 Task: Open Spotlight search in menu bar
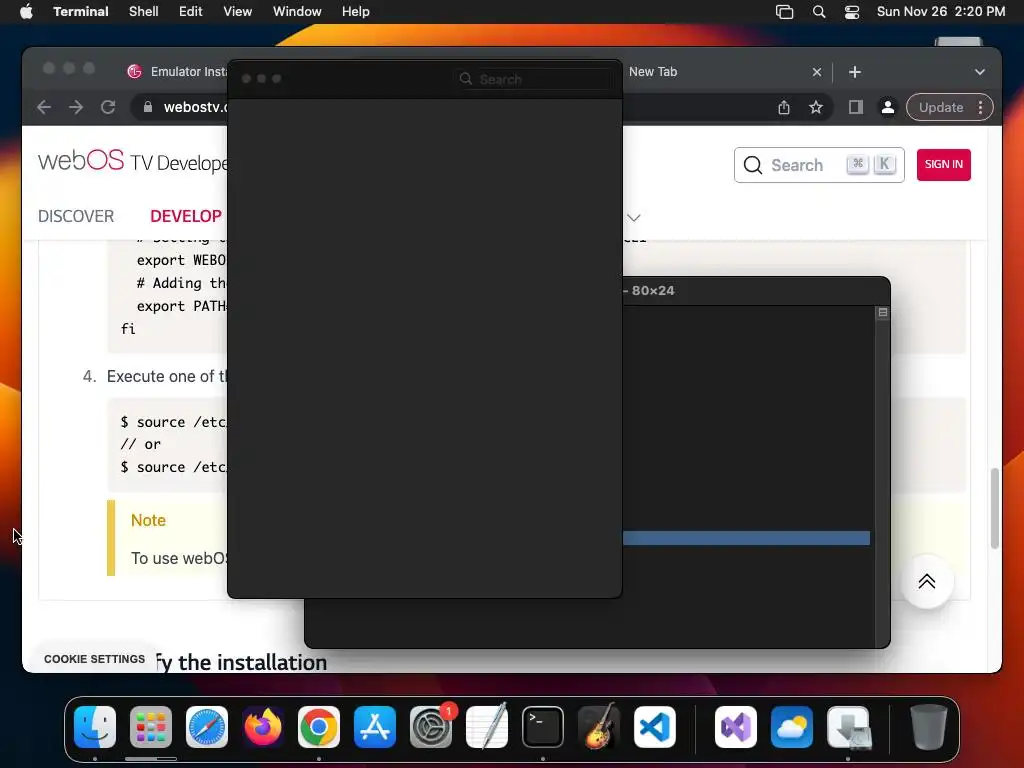tap(819, 12)
